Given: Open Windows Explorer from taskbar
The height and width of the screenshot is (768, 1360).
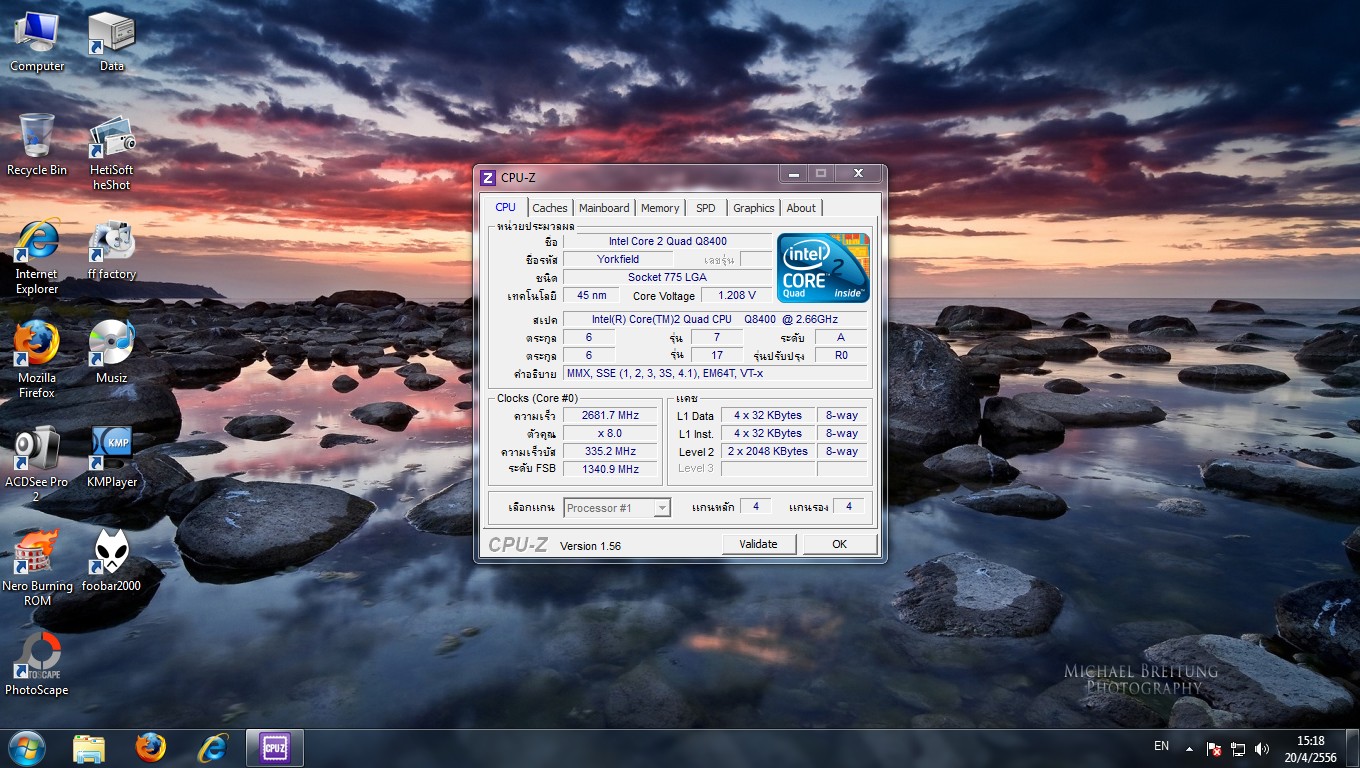Looking at the screenshot, I should [89, 748].
